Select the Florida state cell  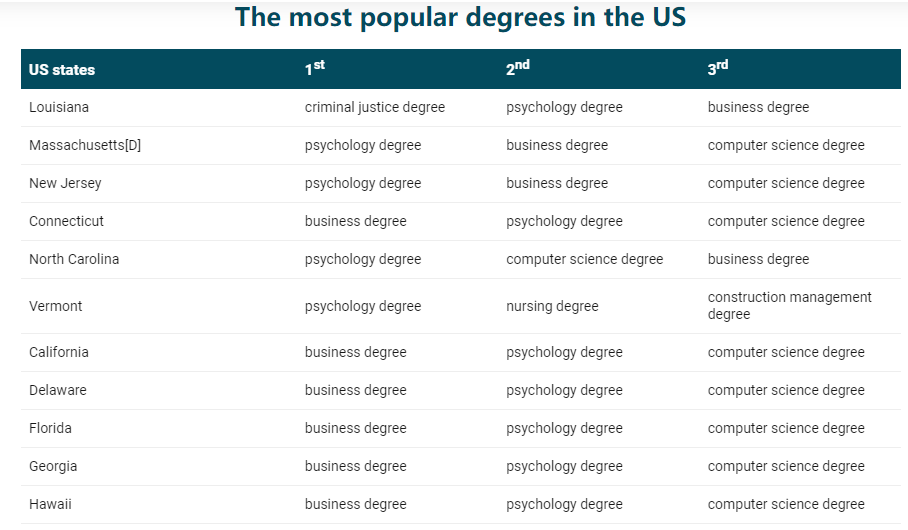pos(50,428)
